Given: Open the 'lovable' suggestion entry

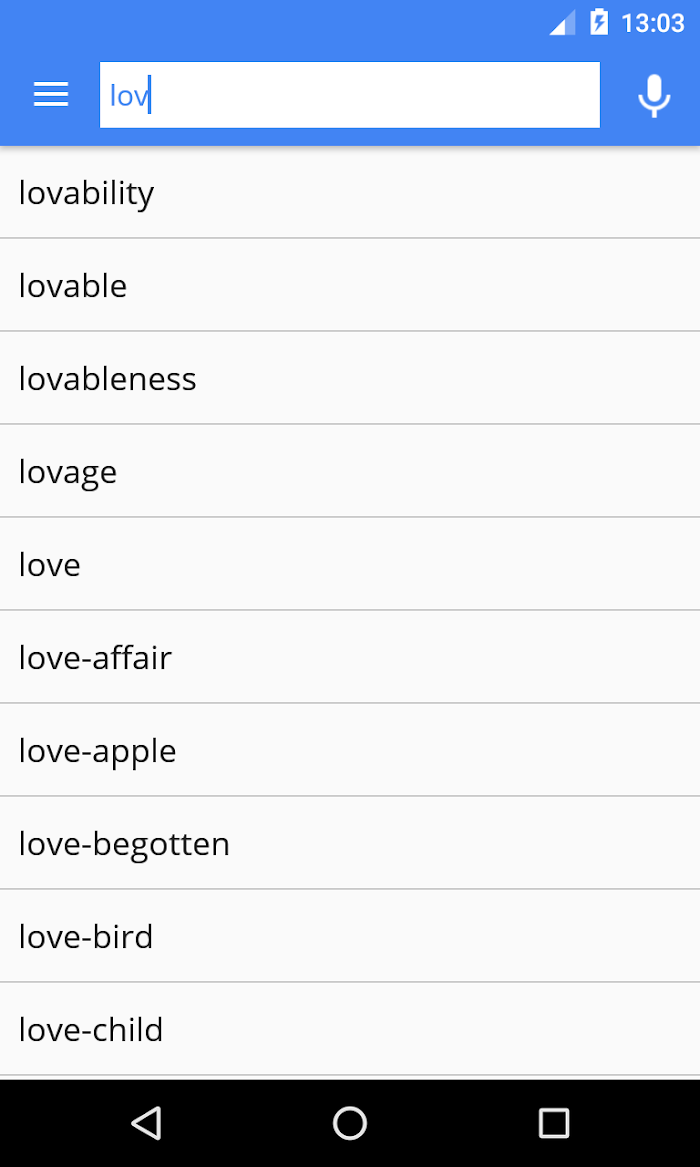Looking at the screenshot, I should (350, 286).
